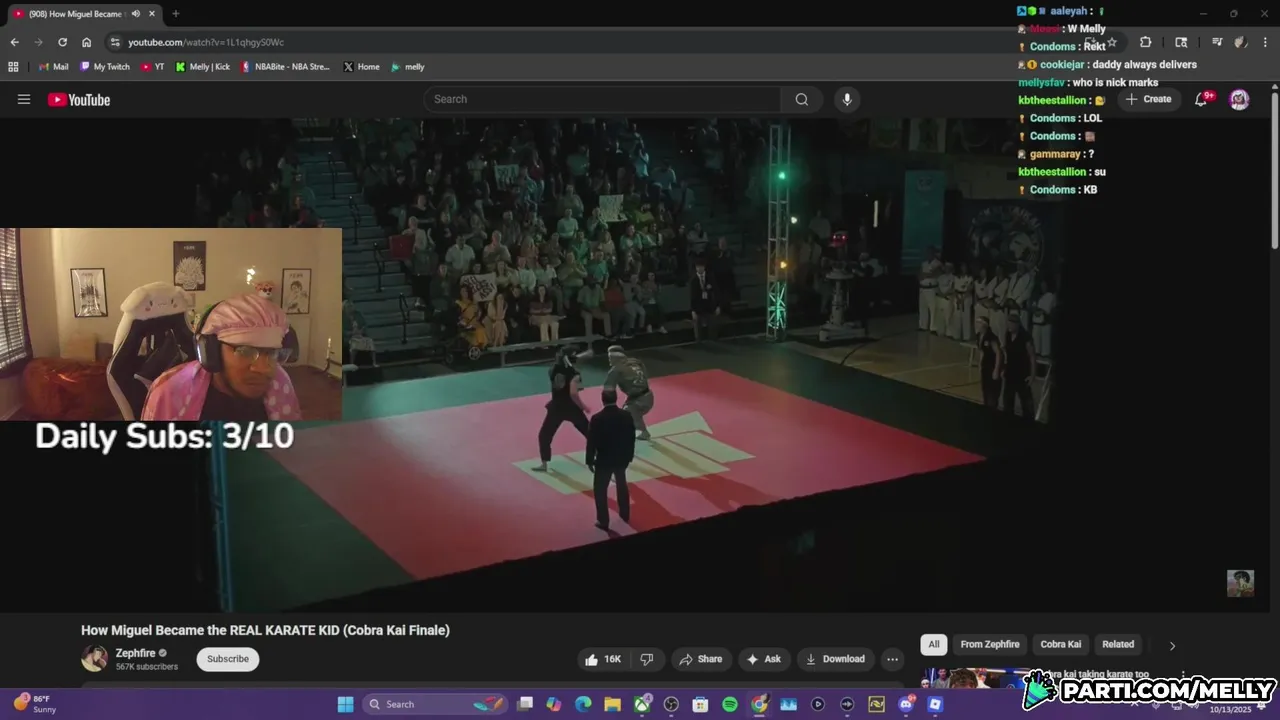Image resolution: width=1280 pixels, height=720 pixels.
Task: Open Task View from the taskbar
Action: 525,704
